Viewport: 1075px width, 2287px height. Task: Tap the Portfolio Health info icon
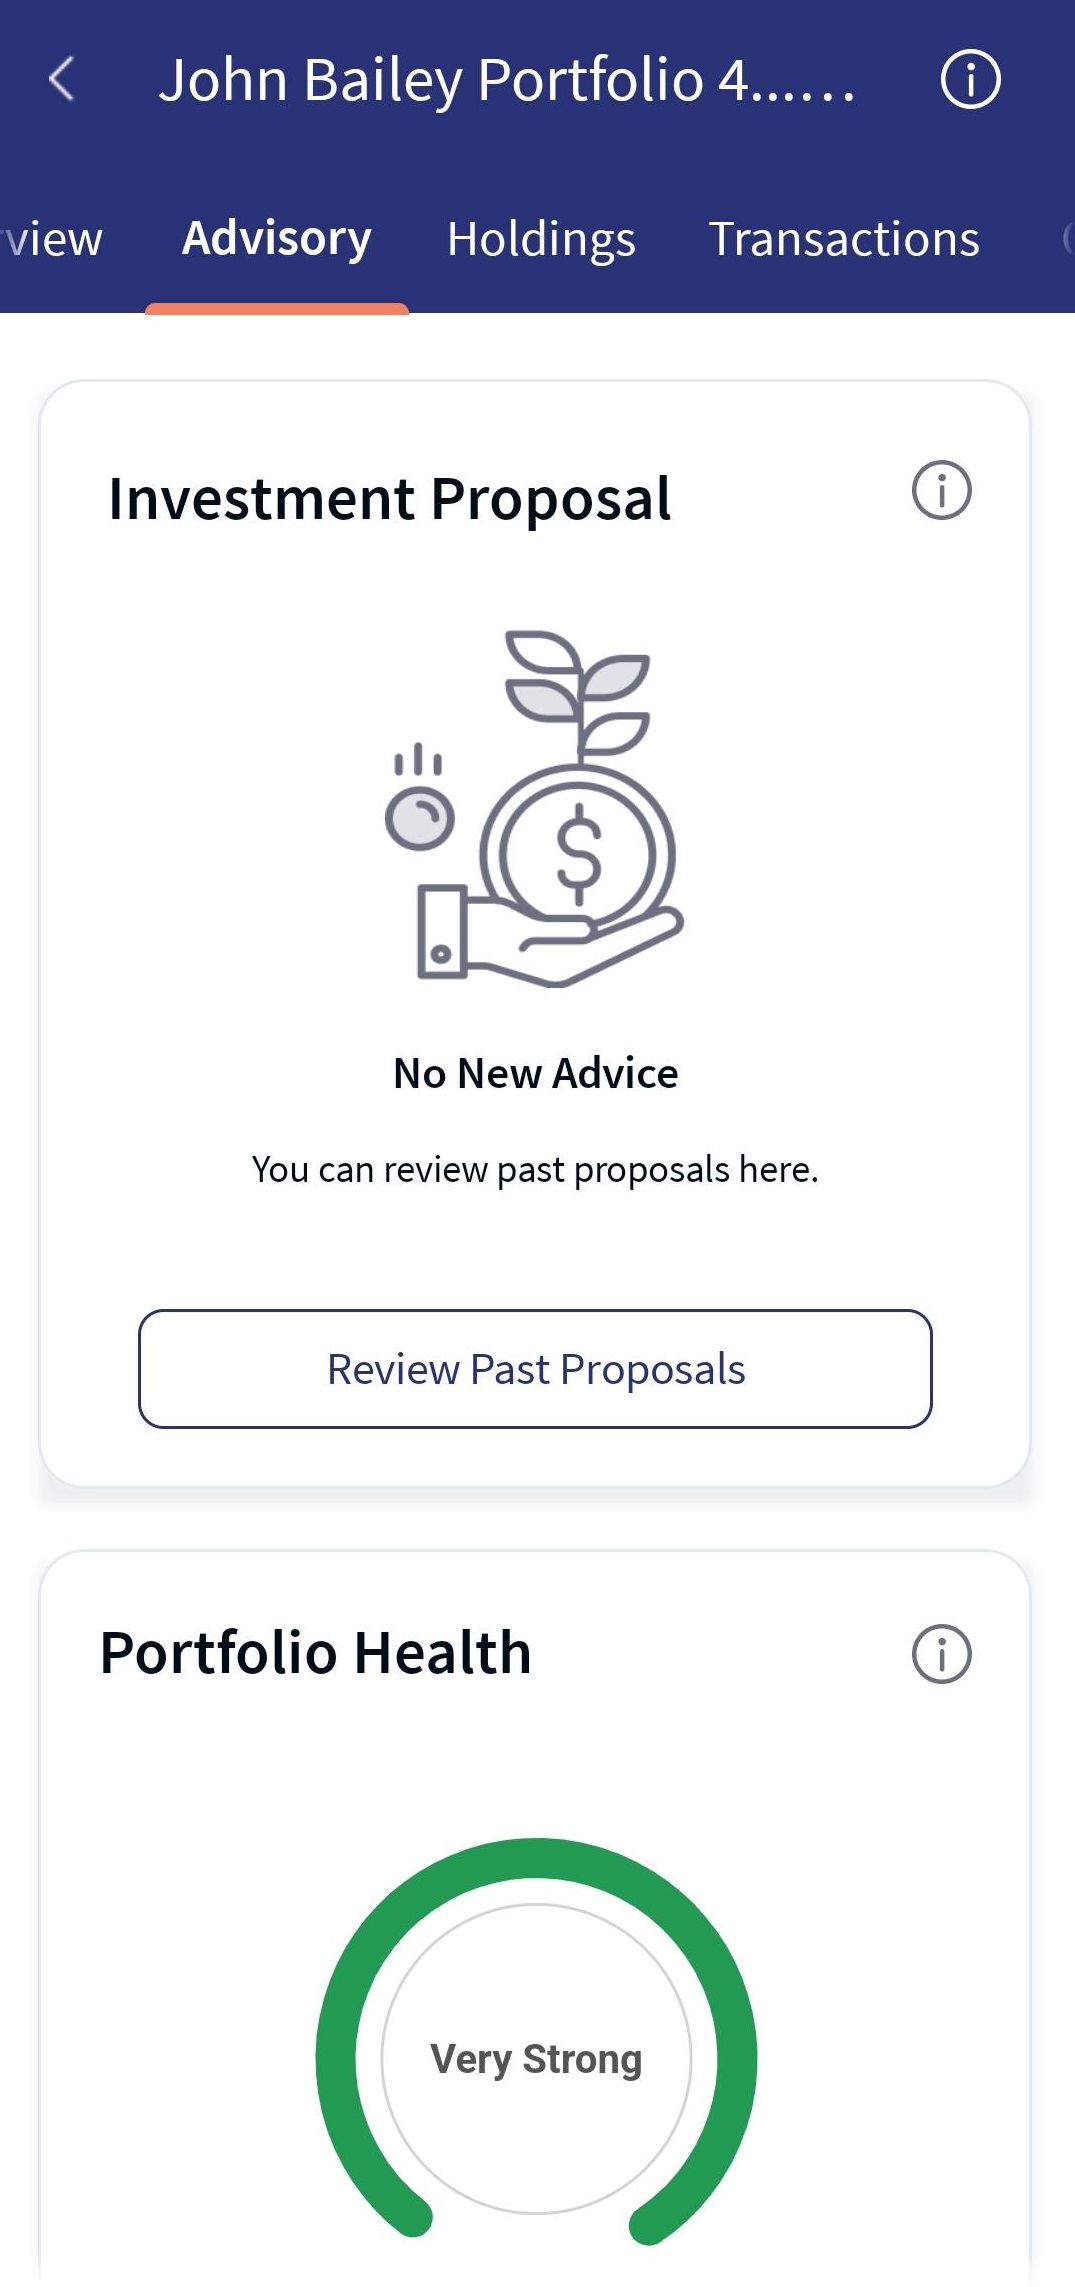point(941,1654)
